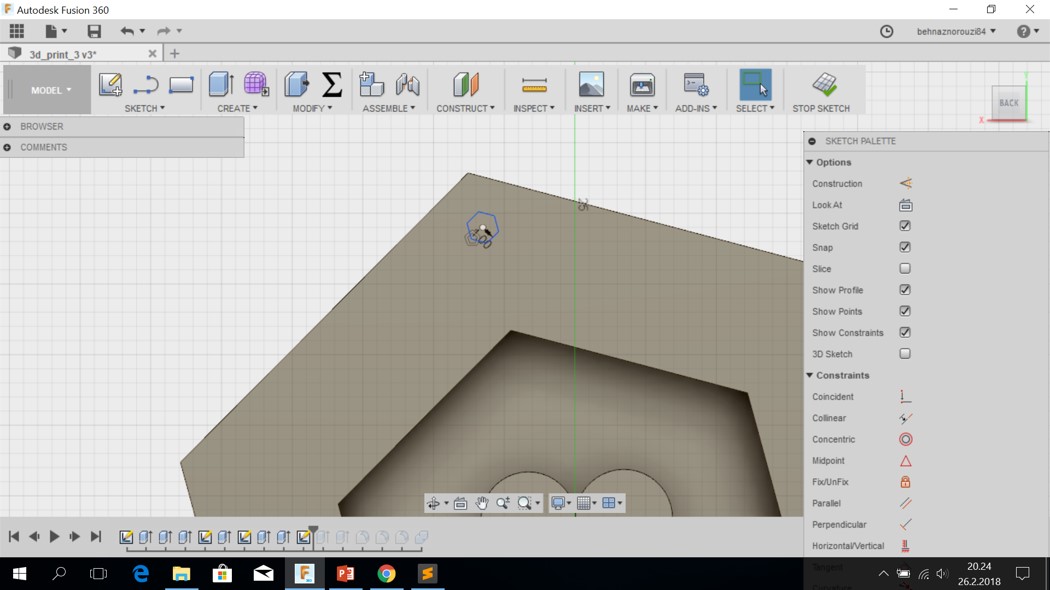Close the 3d_print_3 v3 tab
1050x590 pixels.
153,54
